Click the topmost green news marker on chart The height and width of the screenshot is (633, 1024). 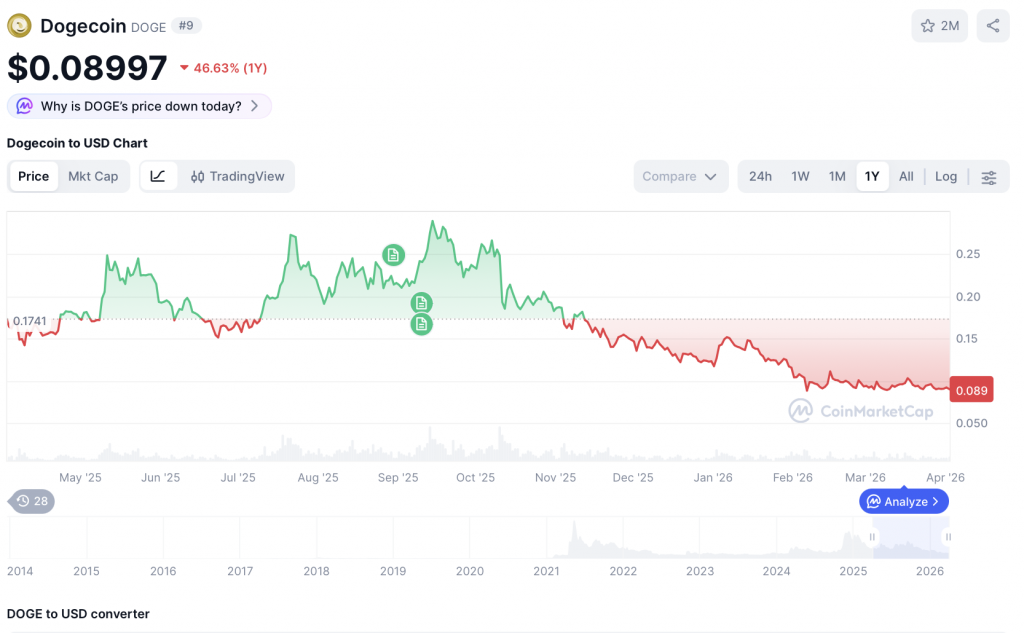(x=393, y=255)
